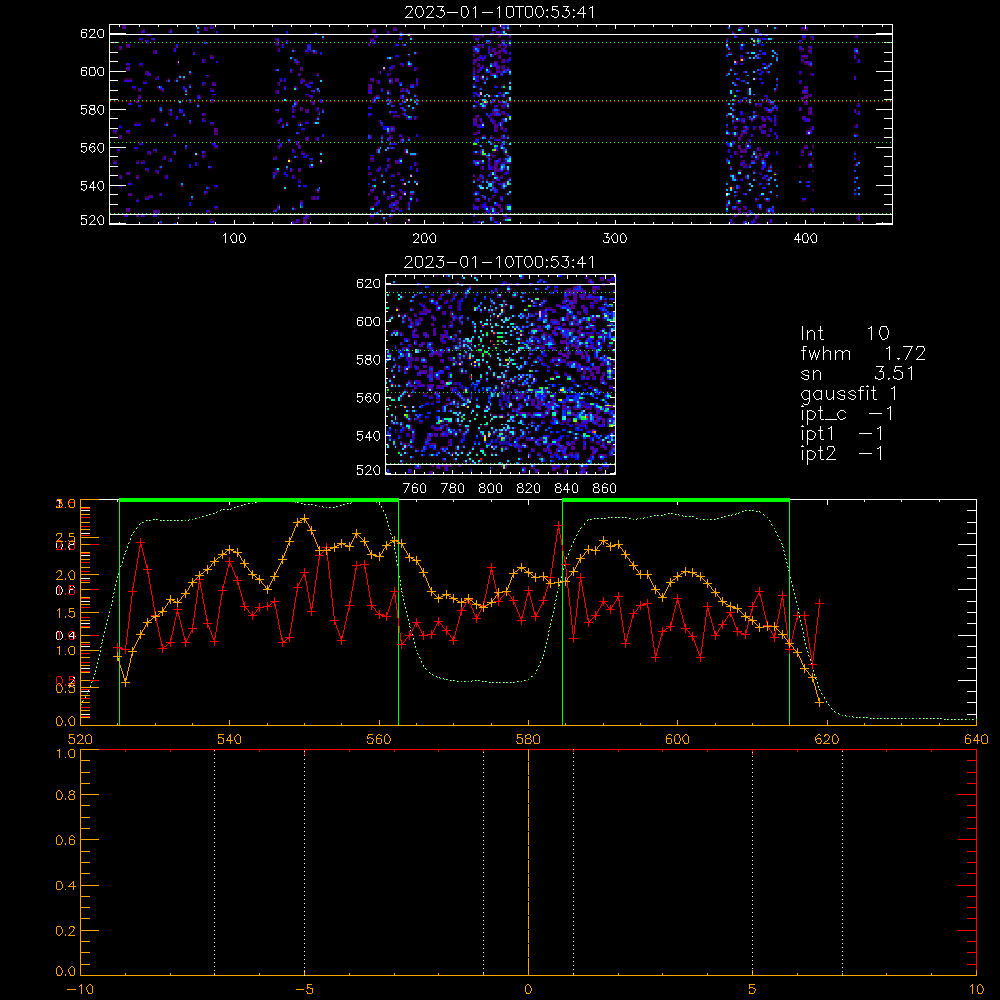Click the 0.8 y-axis label on the bottom plot

(66, 796)
